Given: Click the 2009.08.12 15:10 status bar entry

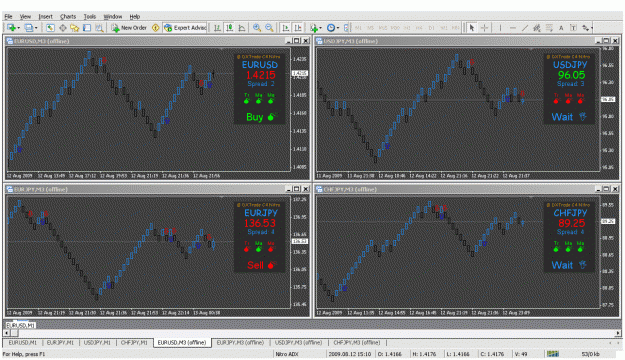Looking at the screenshot, I should pos(350,354).
